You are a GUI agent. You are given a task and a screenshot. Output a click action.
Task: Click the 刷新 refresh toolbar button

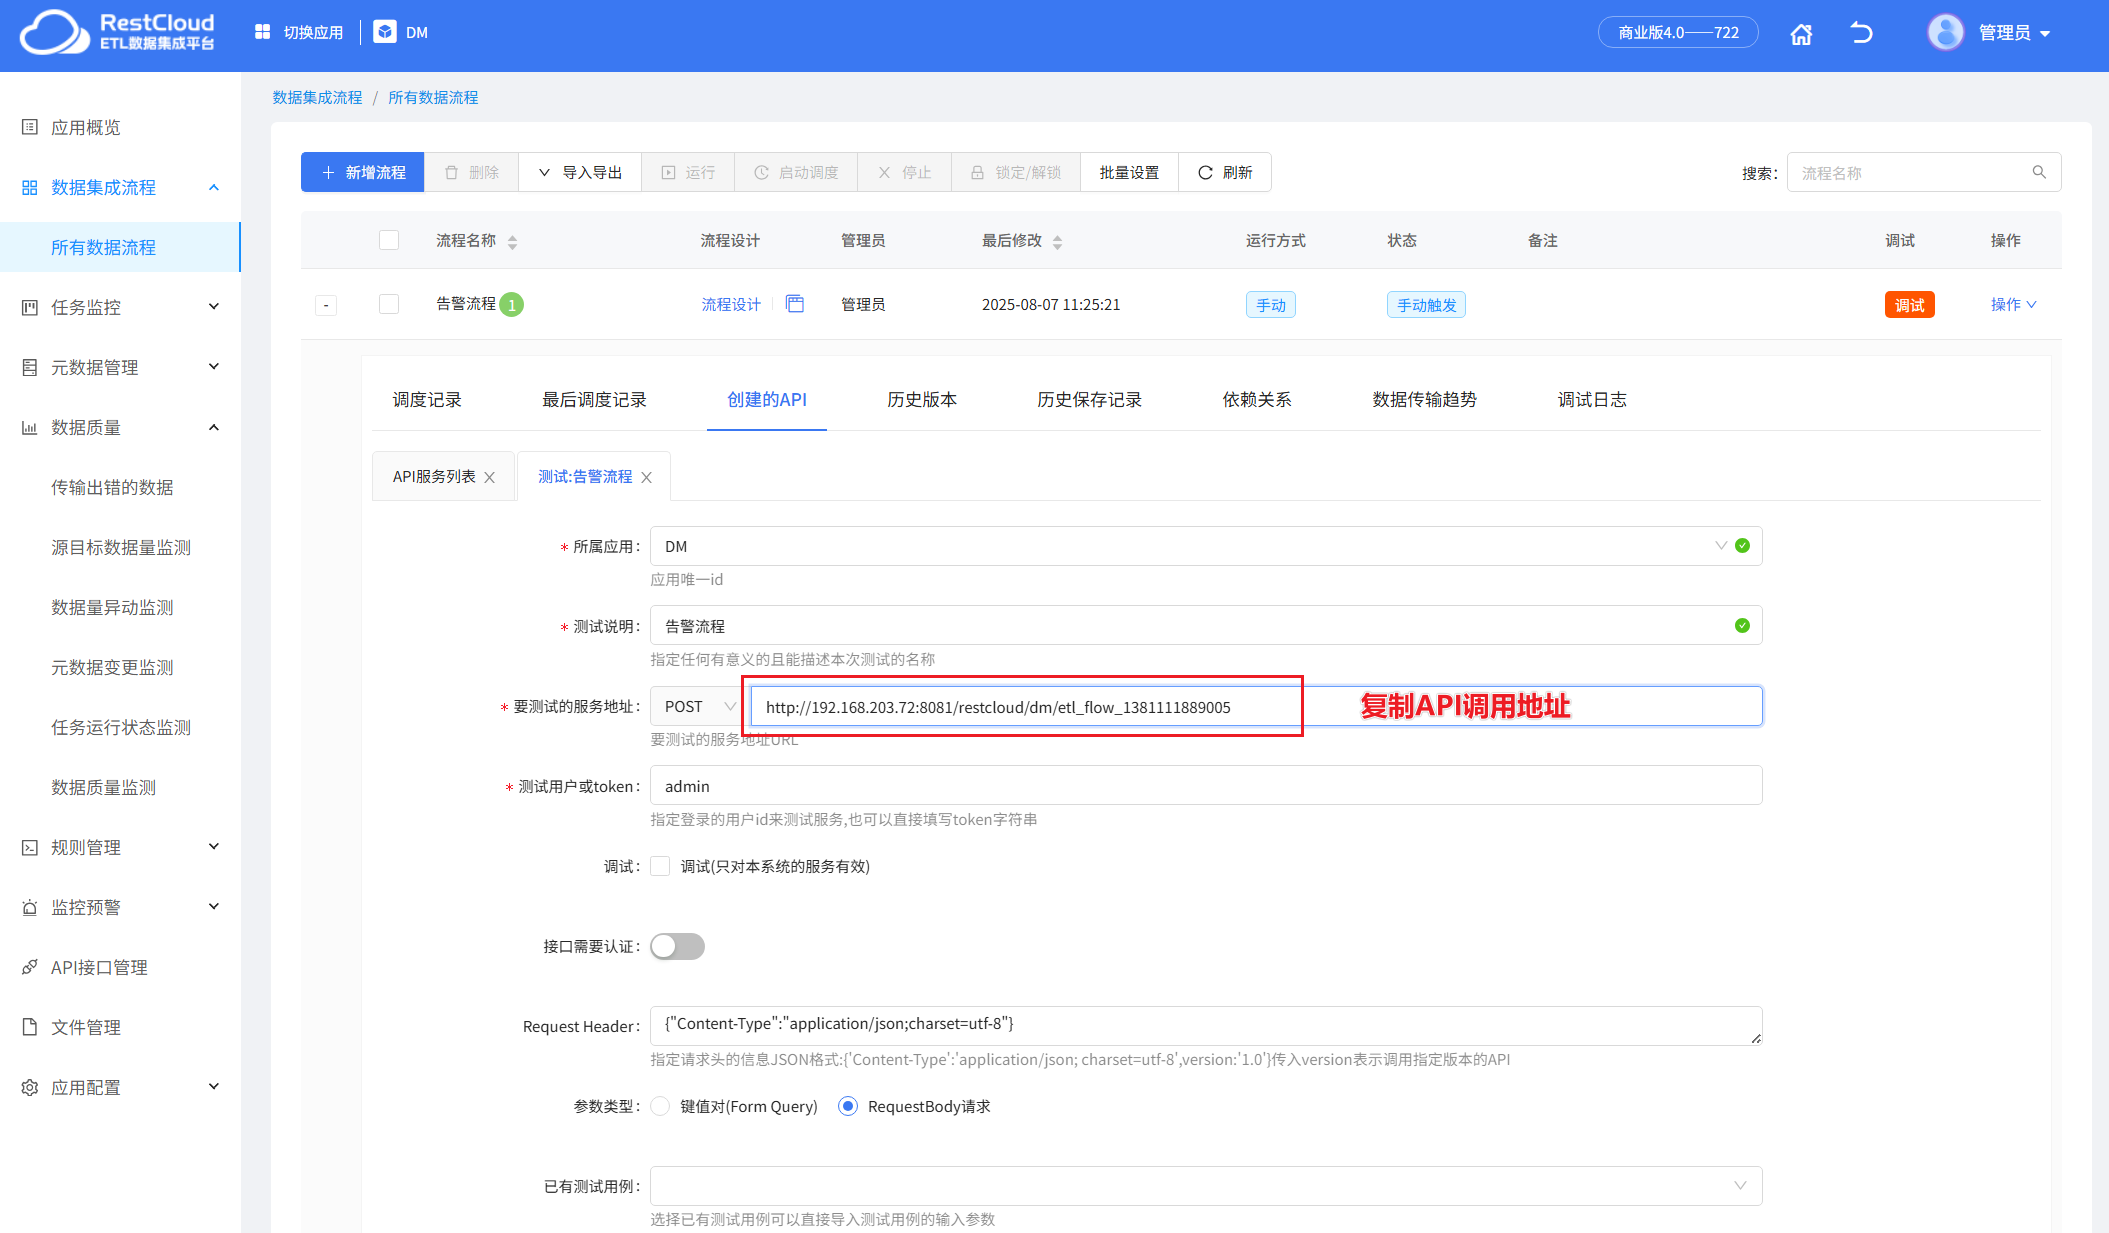pyautogui.click(x=1225, y=172)
